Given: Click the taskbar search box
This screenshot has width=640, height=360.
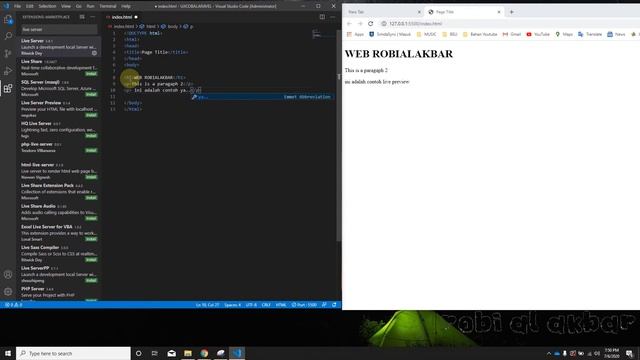Looking at the screenshot, I should tap(73, 353).
